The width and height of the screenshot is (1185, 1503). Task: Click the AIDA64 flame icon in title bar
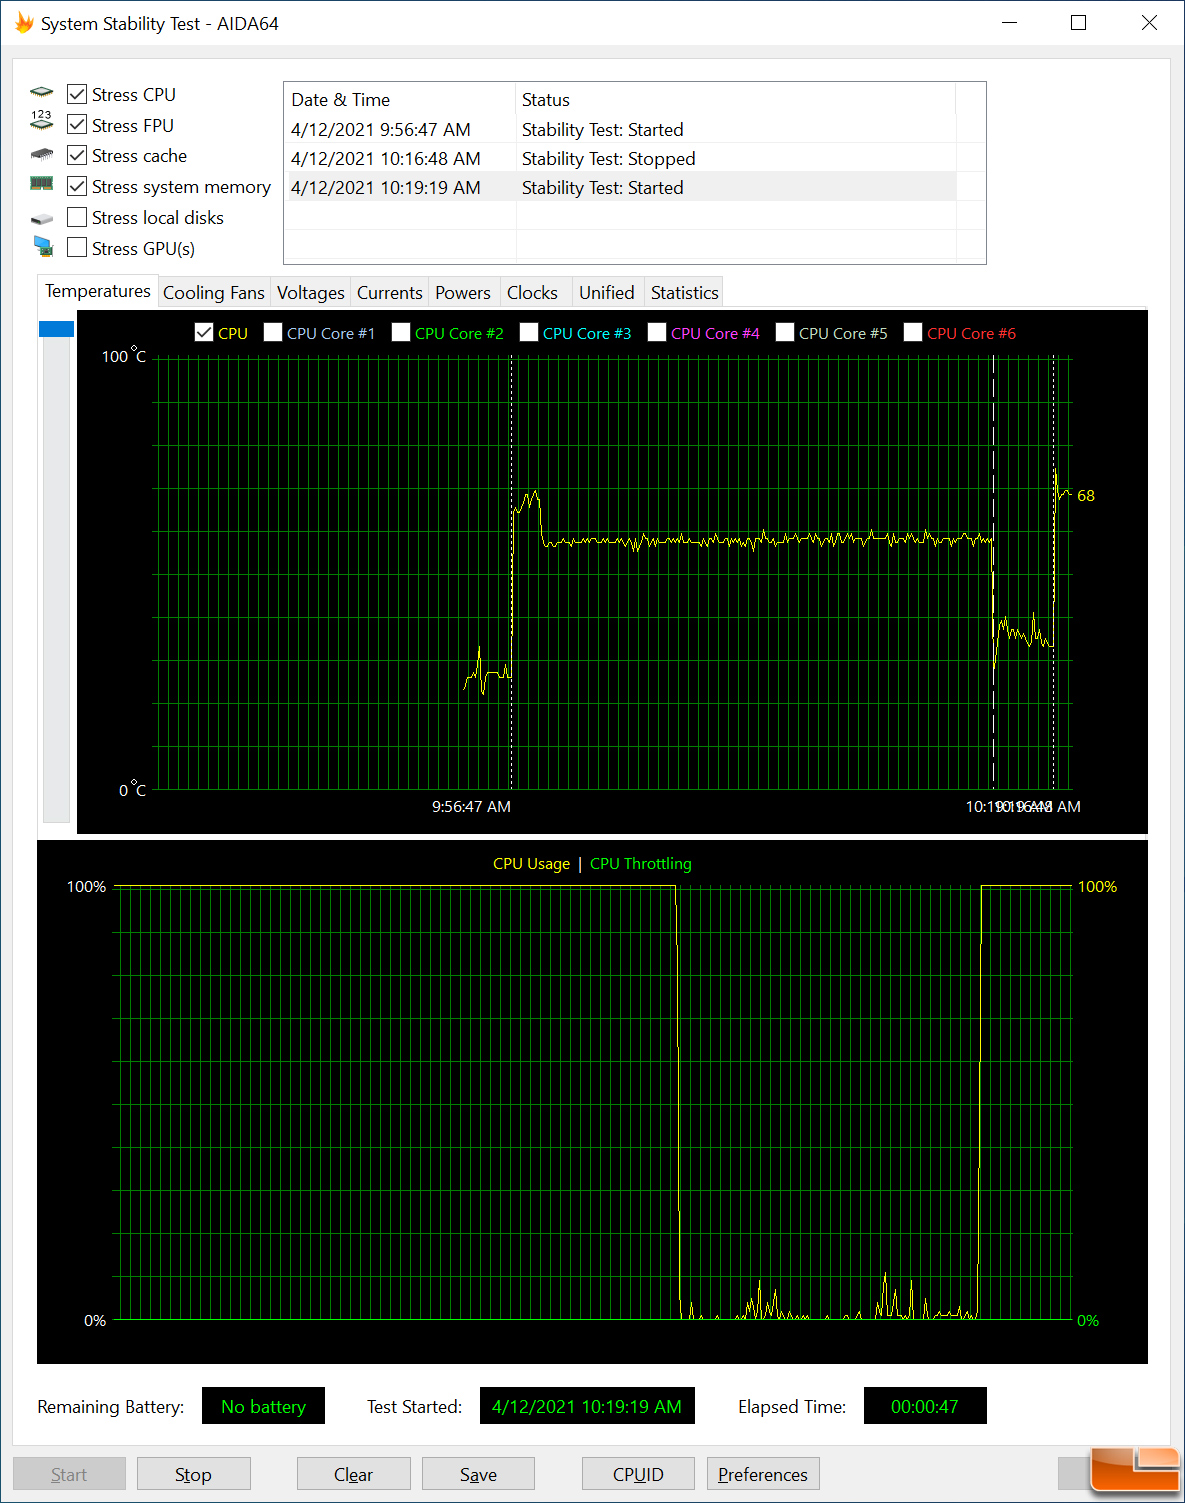pos(24,23)
